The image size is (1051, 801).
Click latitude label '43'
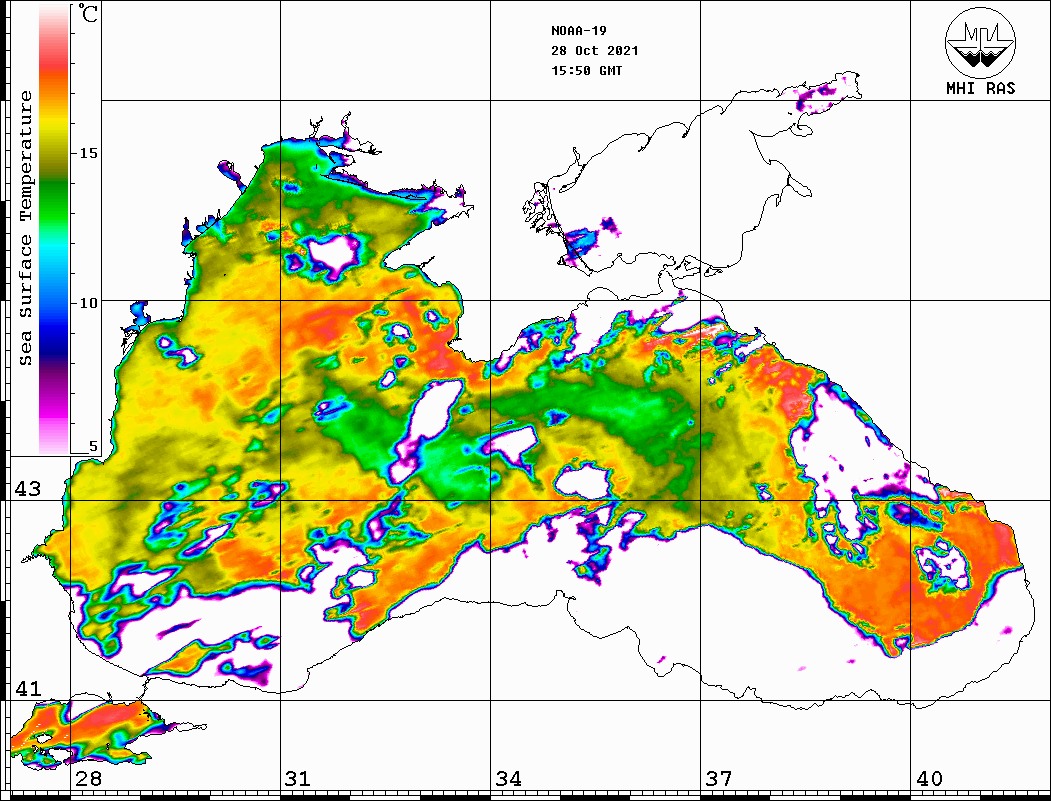coord(27,489)
